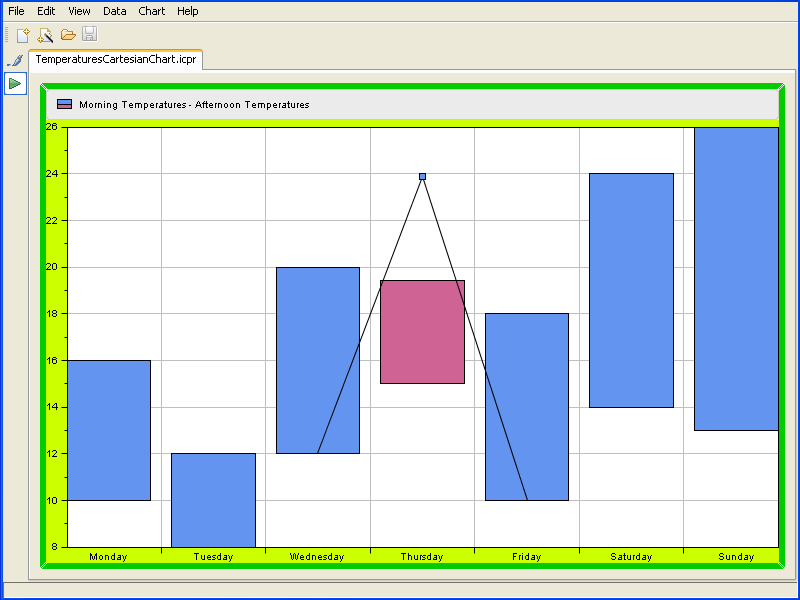Screen dimensions: 800x600
Task: Select the blue Saturday temperature bar
Action: click(631, 290)
